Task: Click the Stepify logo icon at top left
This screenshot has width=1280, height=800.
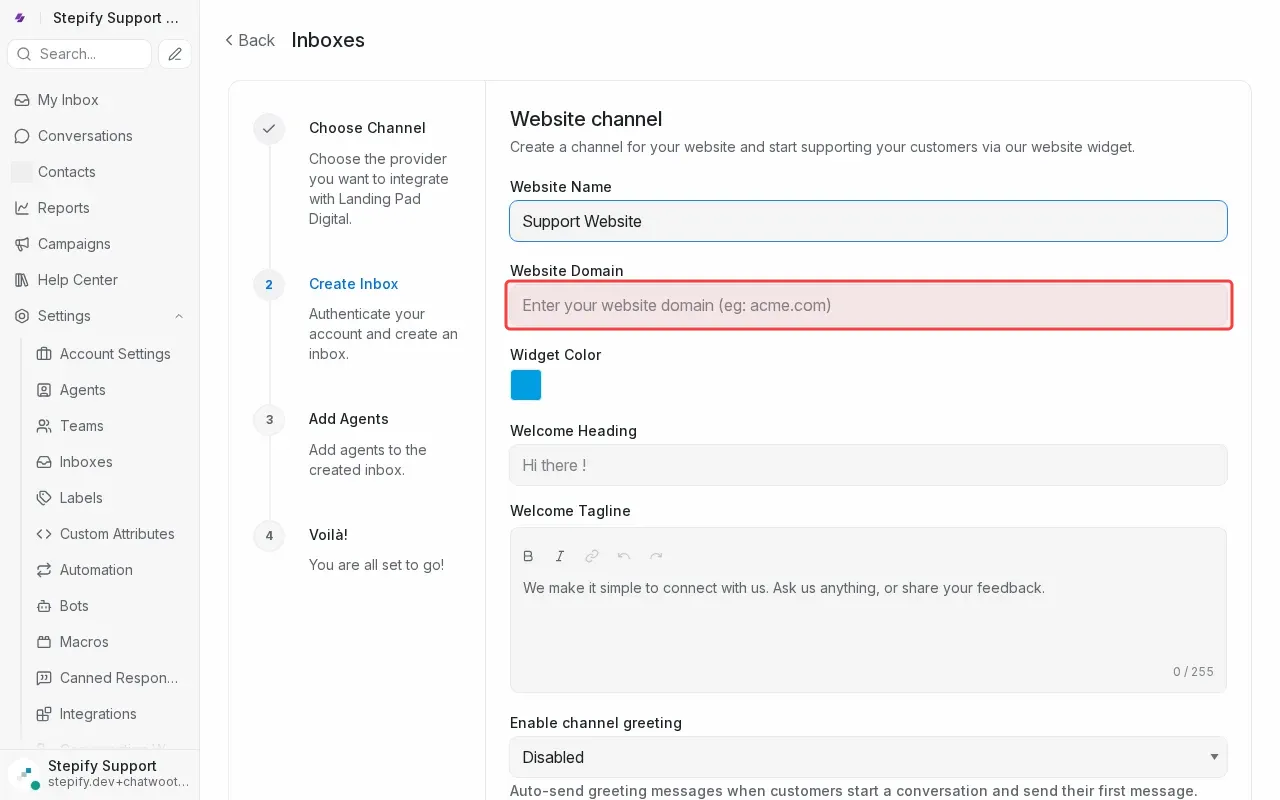Action: point(20,18)
